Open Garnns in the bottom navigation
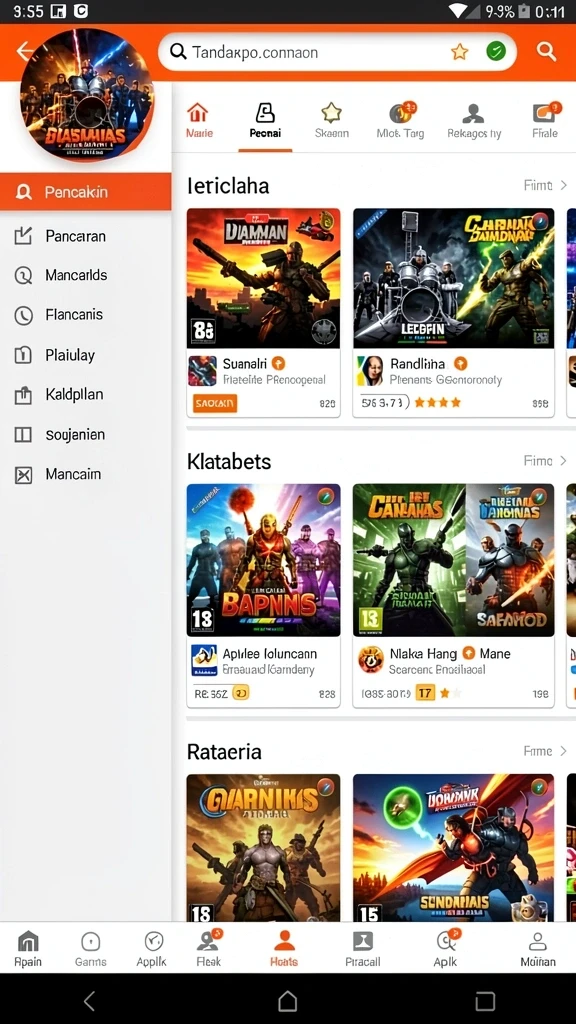 coord(90,949)
